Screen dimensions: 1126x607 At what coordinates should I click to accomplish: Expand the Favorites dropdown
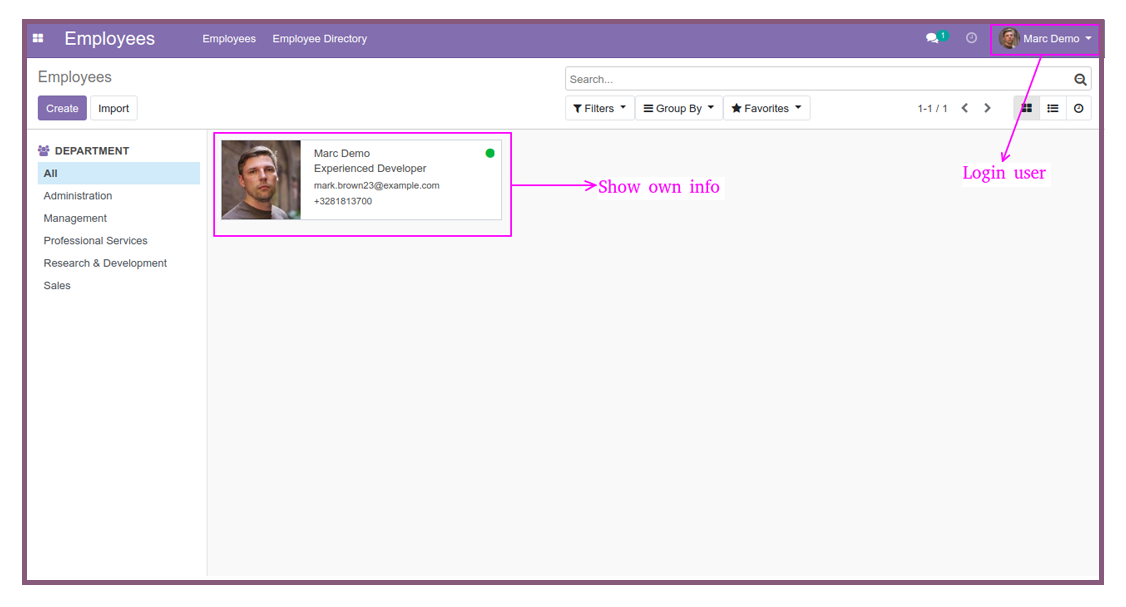[x=766, y=108]
